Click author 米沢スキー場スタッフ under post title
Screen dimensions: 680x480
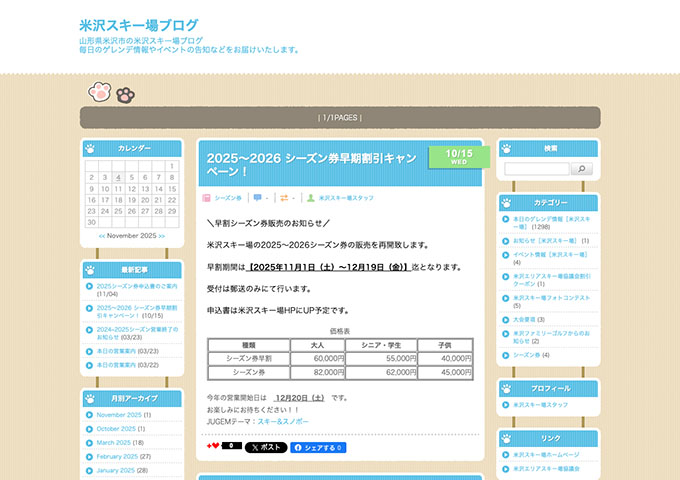click(x=346, y=198)
